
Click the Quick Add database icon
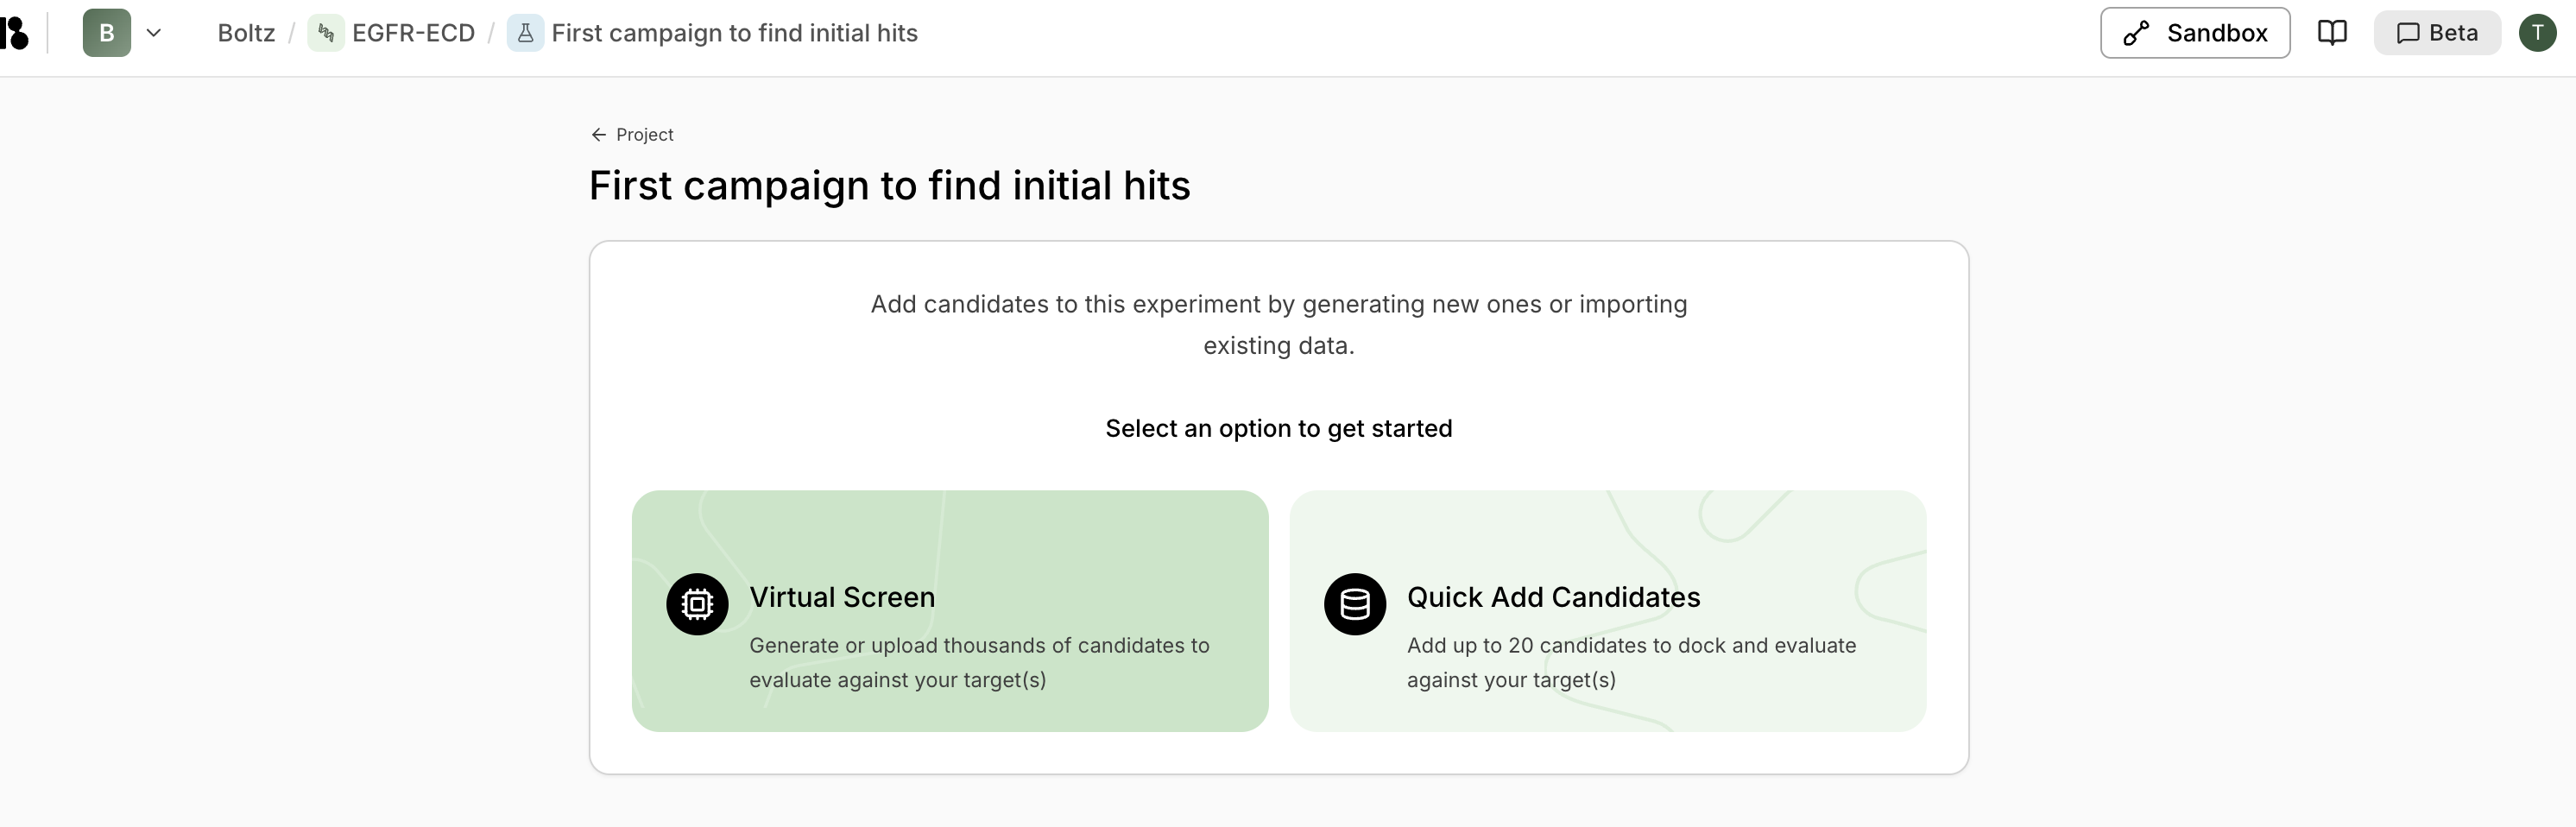click(x=1355, y=604)
